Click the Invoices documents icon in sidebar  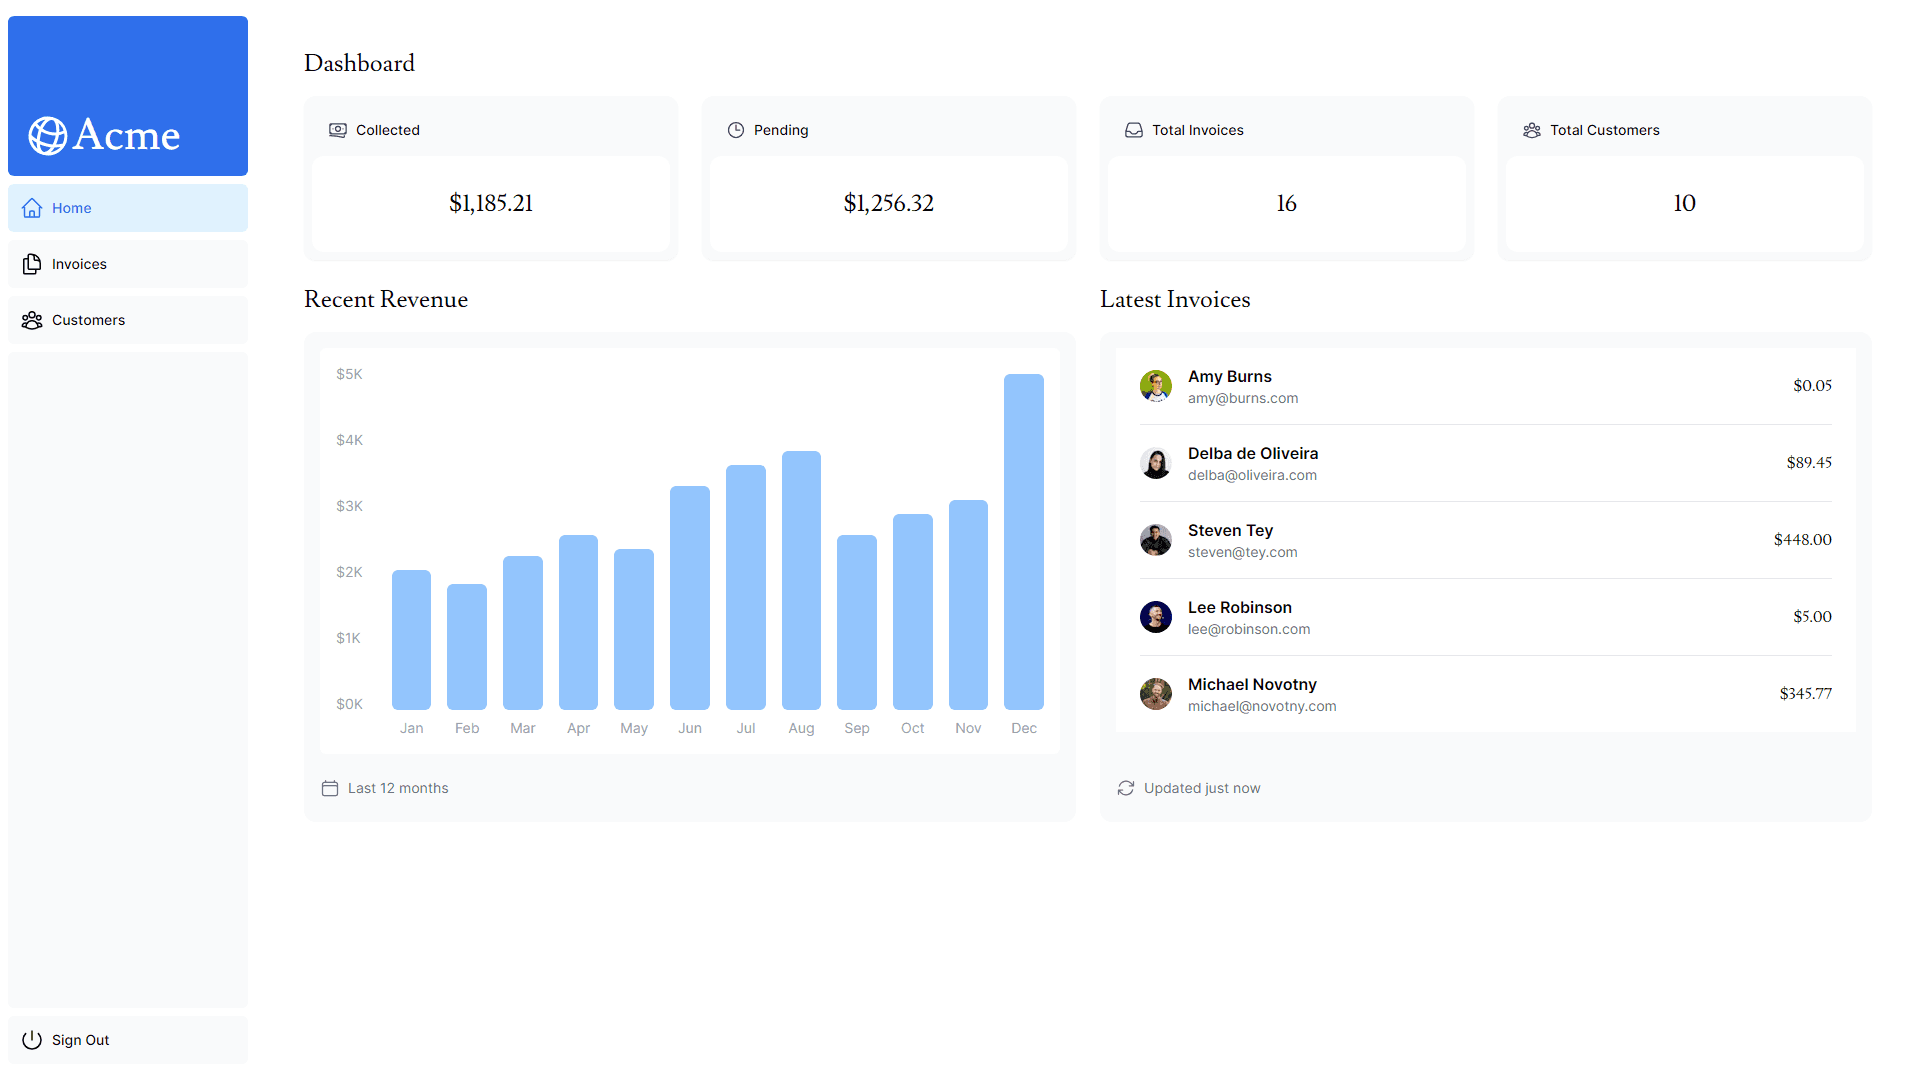[x=32, y=264]
